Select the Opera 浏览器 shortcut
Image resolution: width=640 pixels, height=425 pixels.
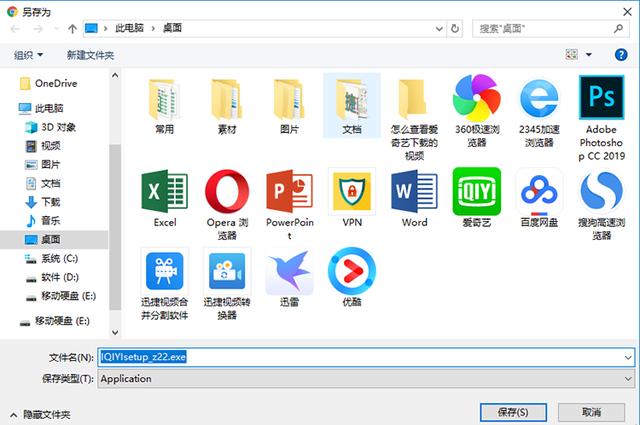(227, 204)
